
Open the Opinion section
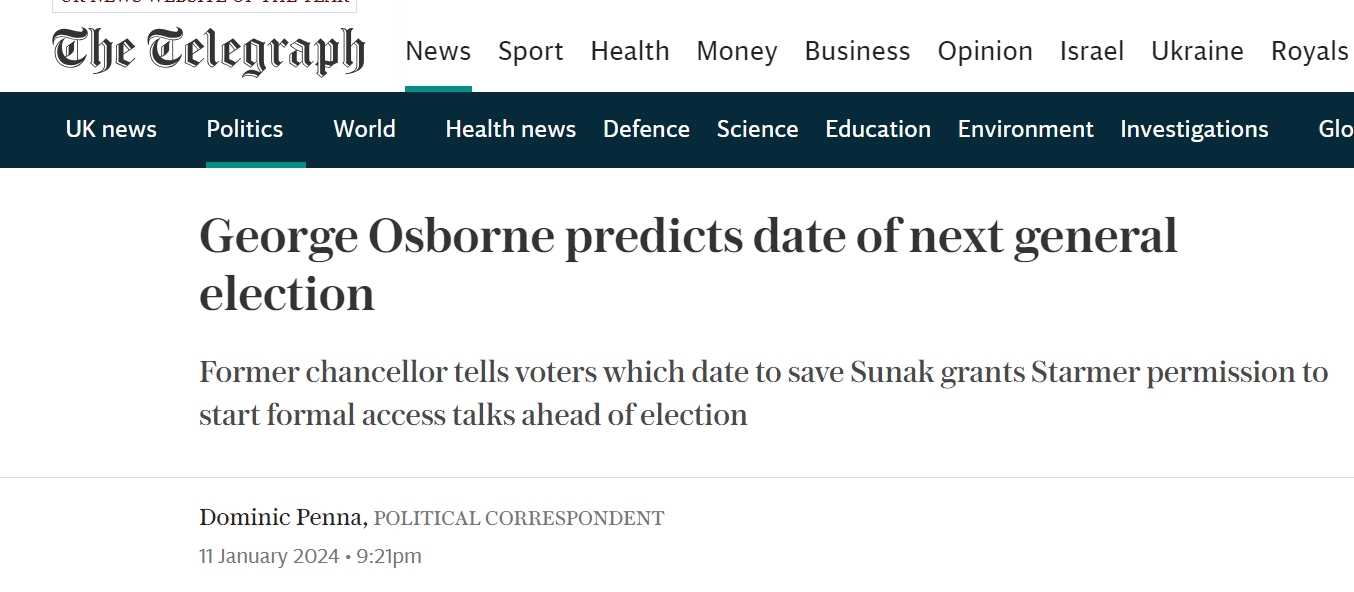(985, 51)
